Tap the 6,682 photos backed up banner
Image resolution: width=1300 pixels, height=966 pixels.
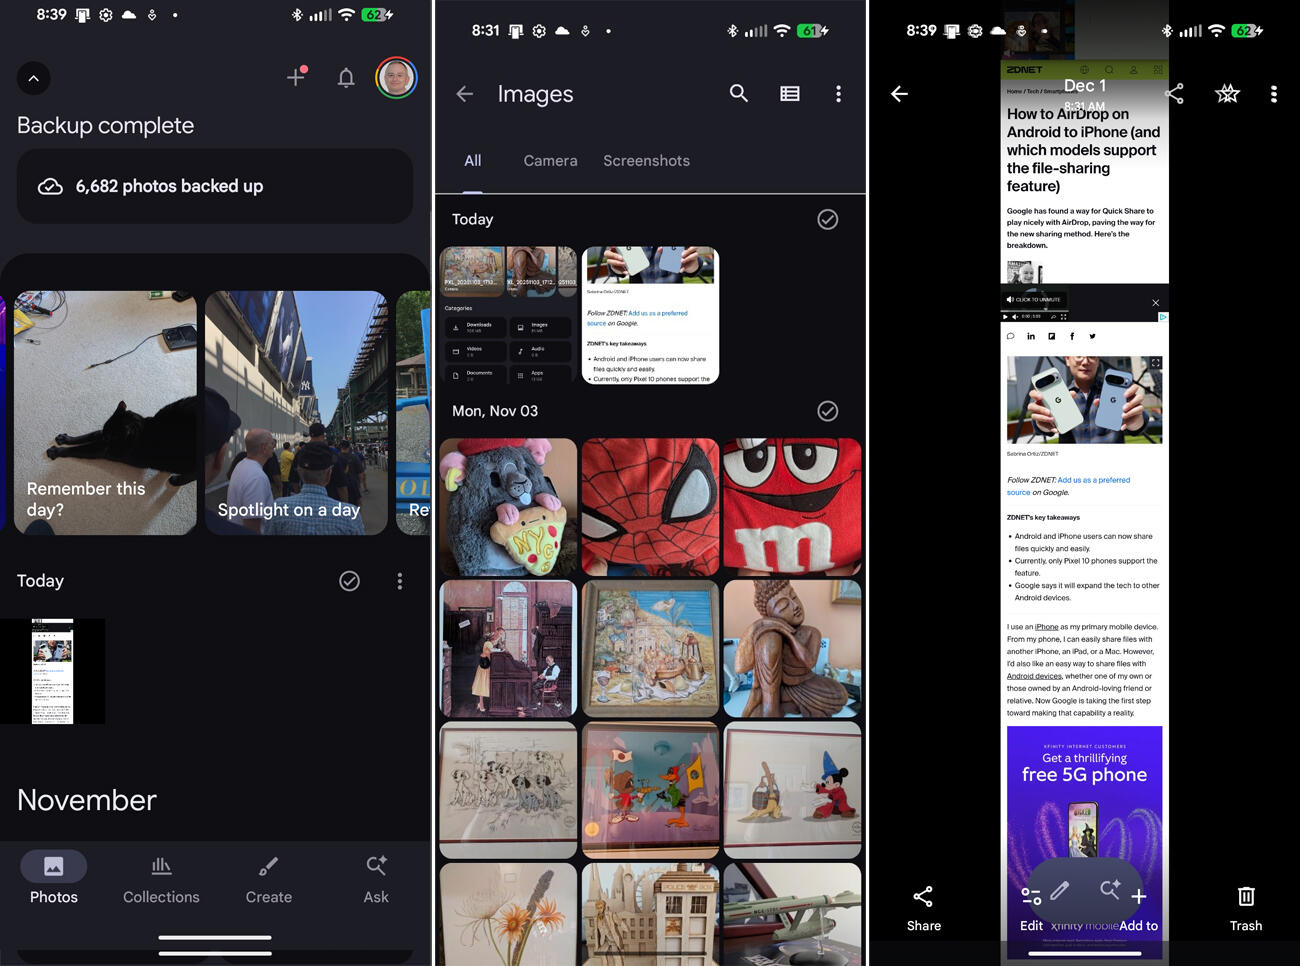(x=215, y=186)
